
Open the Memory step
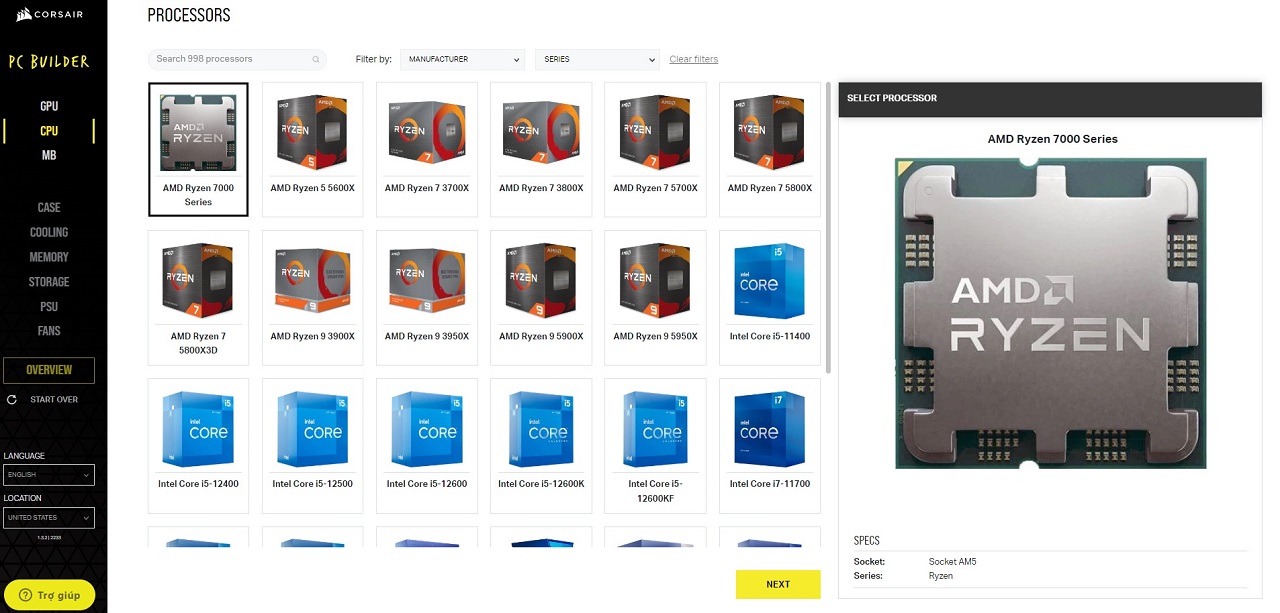[49, 257]
